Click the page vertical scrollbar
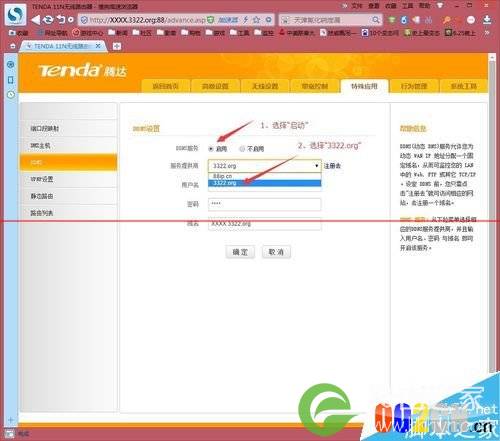This screenshot has width=500, height=441. [x=492, y=213]
